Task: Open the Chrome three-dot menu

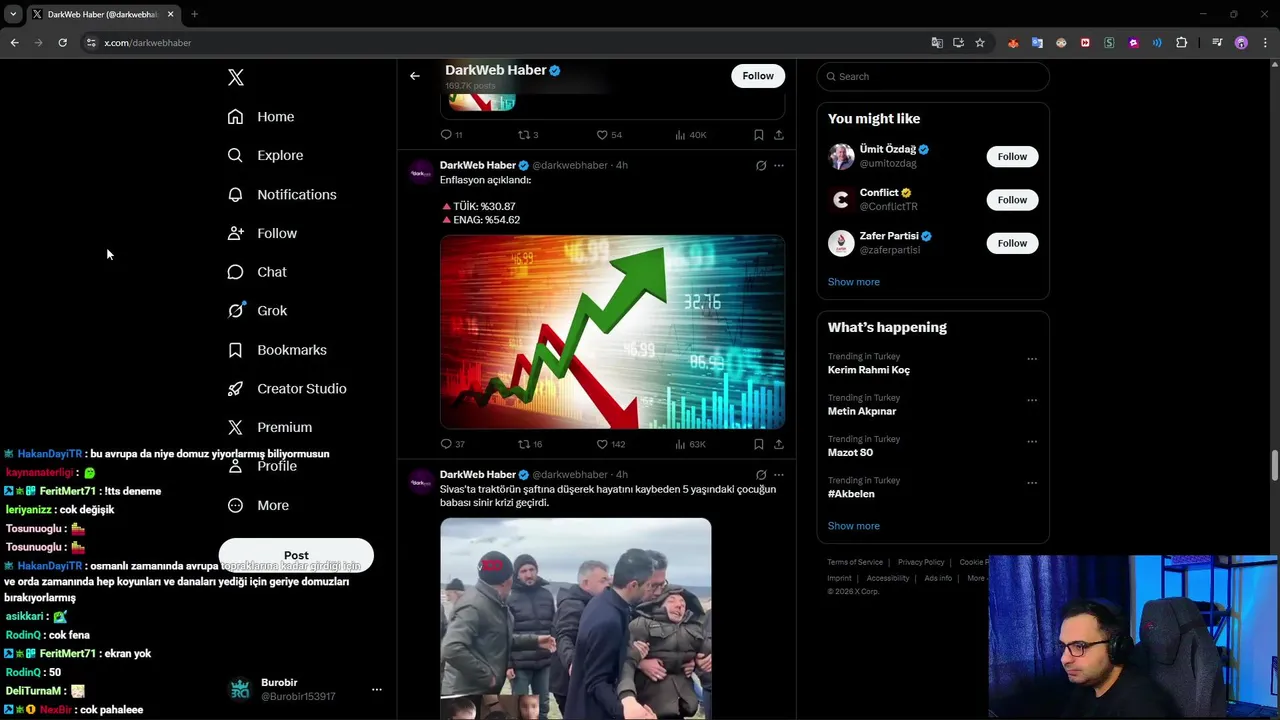Action: [1265, 43]
